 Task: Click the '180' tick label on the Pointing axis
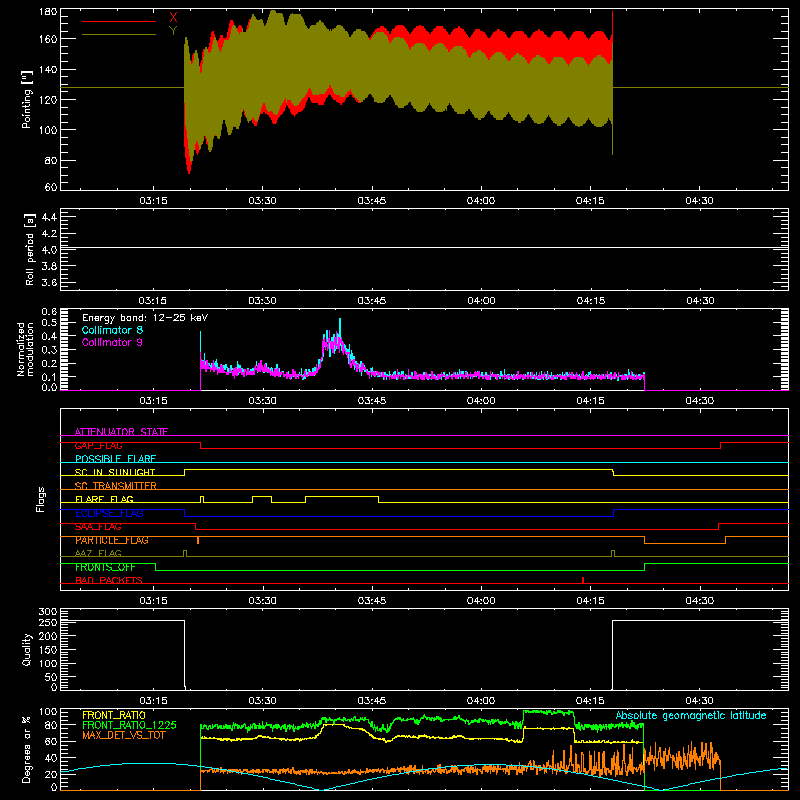tap(48, 12)
